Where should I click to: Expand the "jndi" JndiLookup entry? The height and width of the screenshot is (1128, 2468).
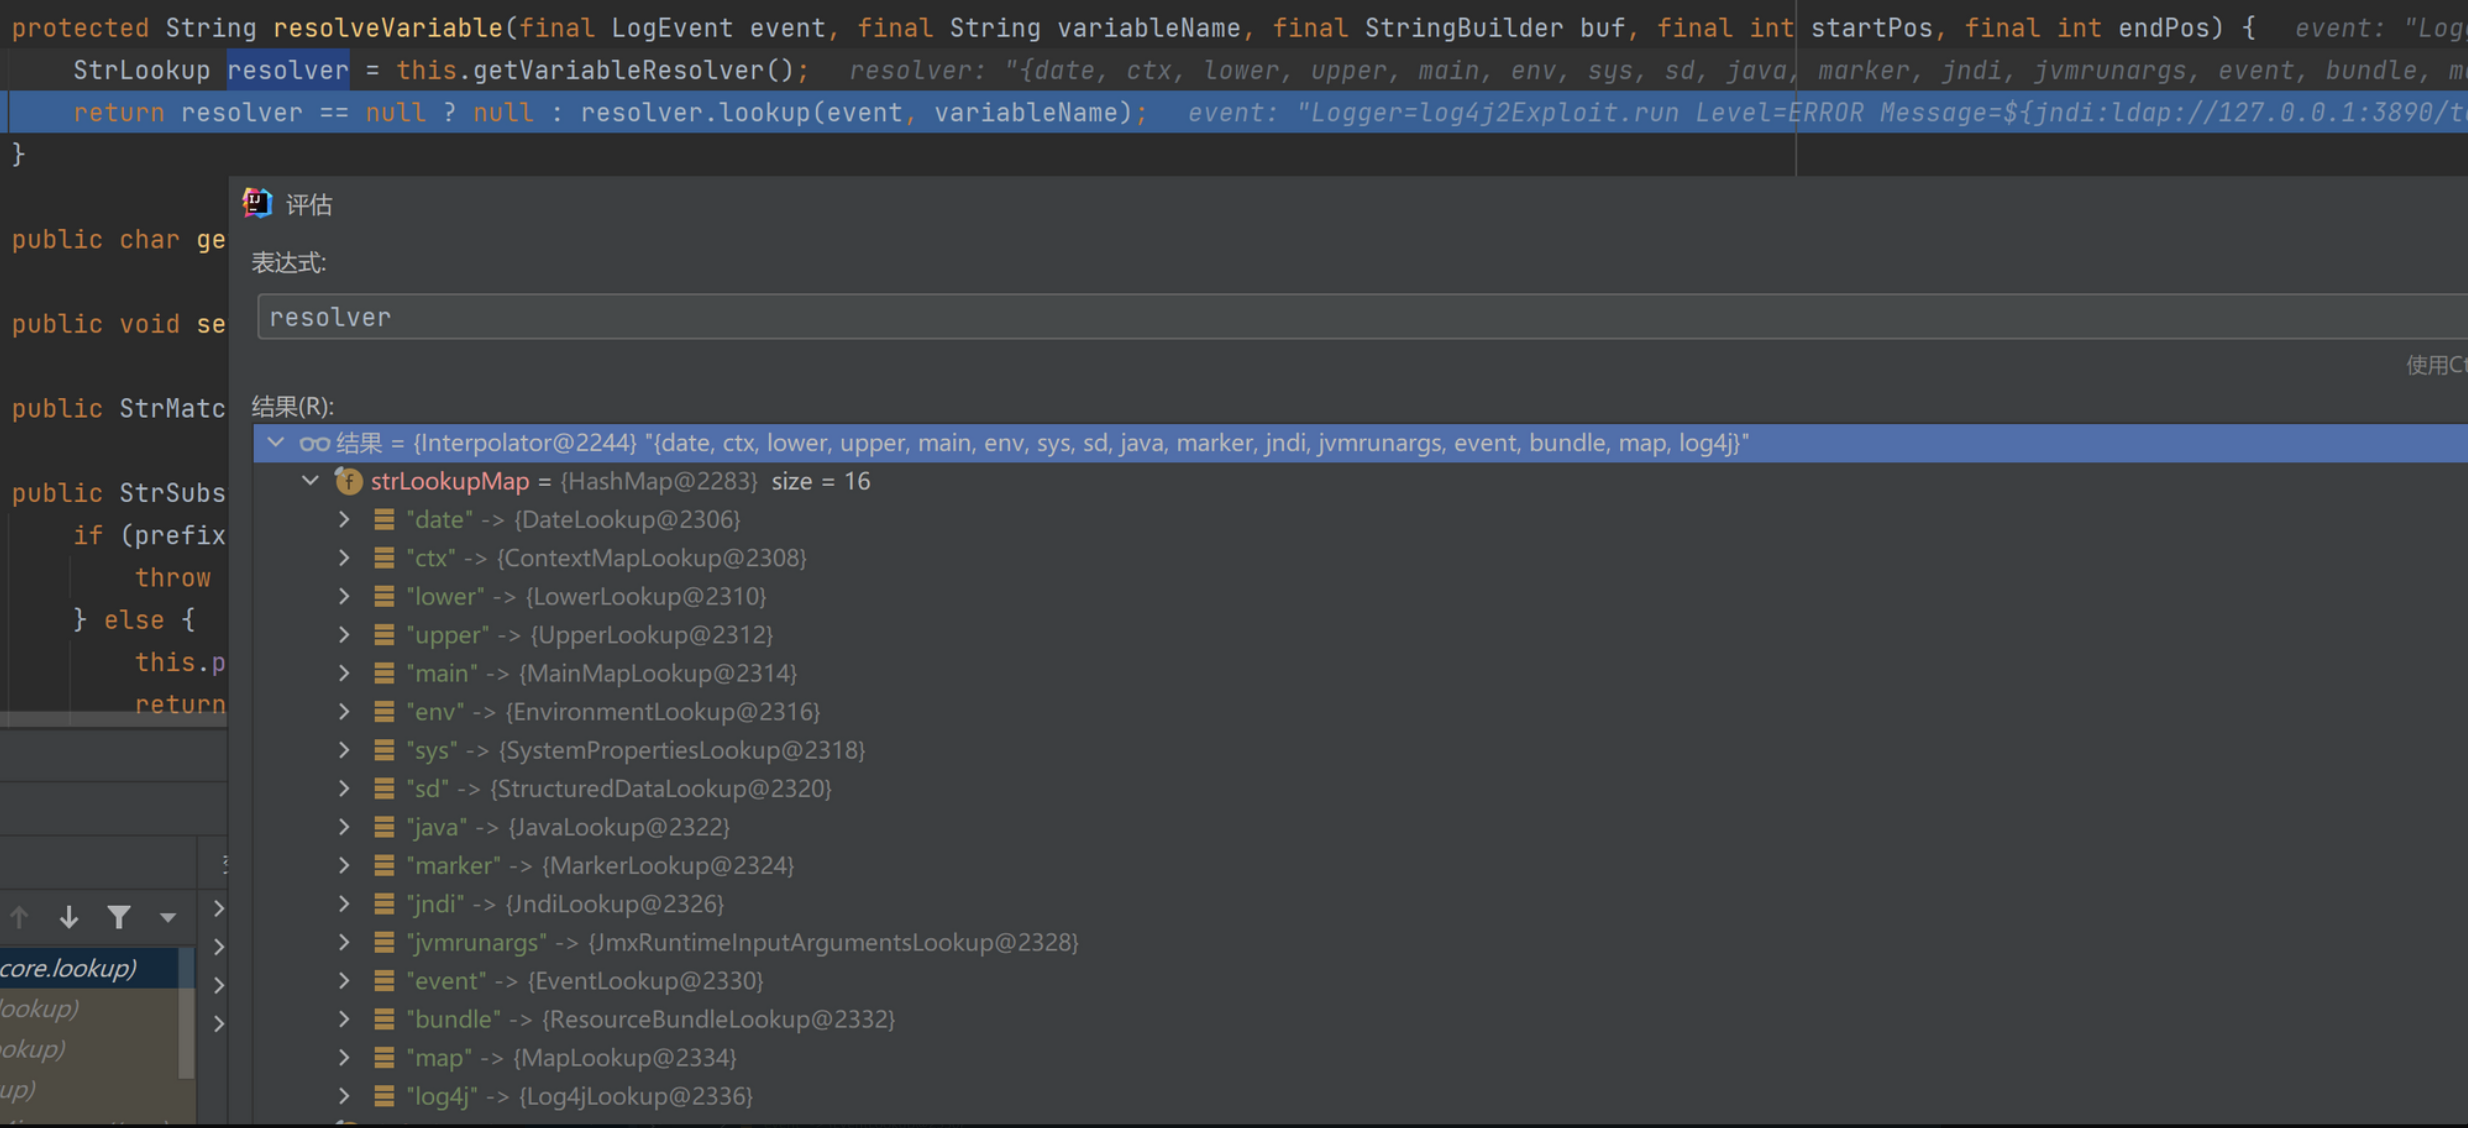344,904
